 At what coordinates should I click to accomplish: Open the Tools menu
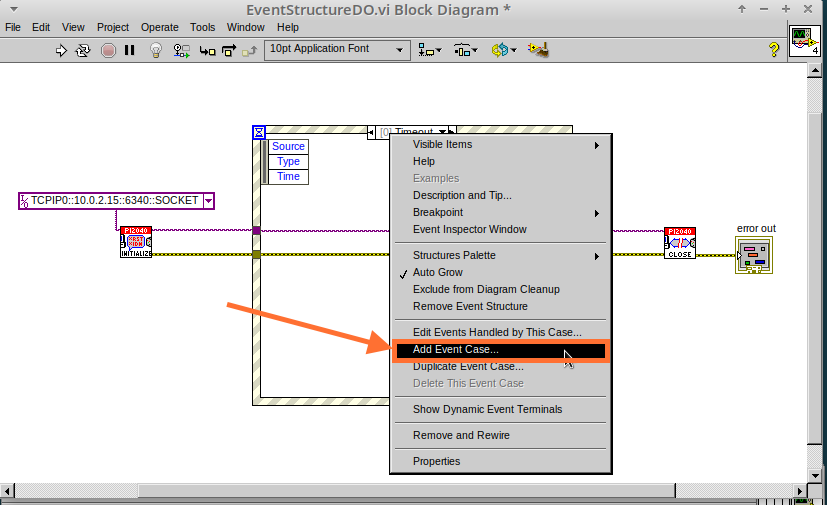[x=203, y=27]
